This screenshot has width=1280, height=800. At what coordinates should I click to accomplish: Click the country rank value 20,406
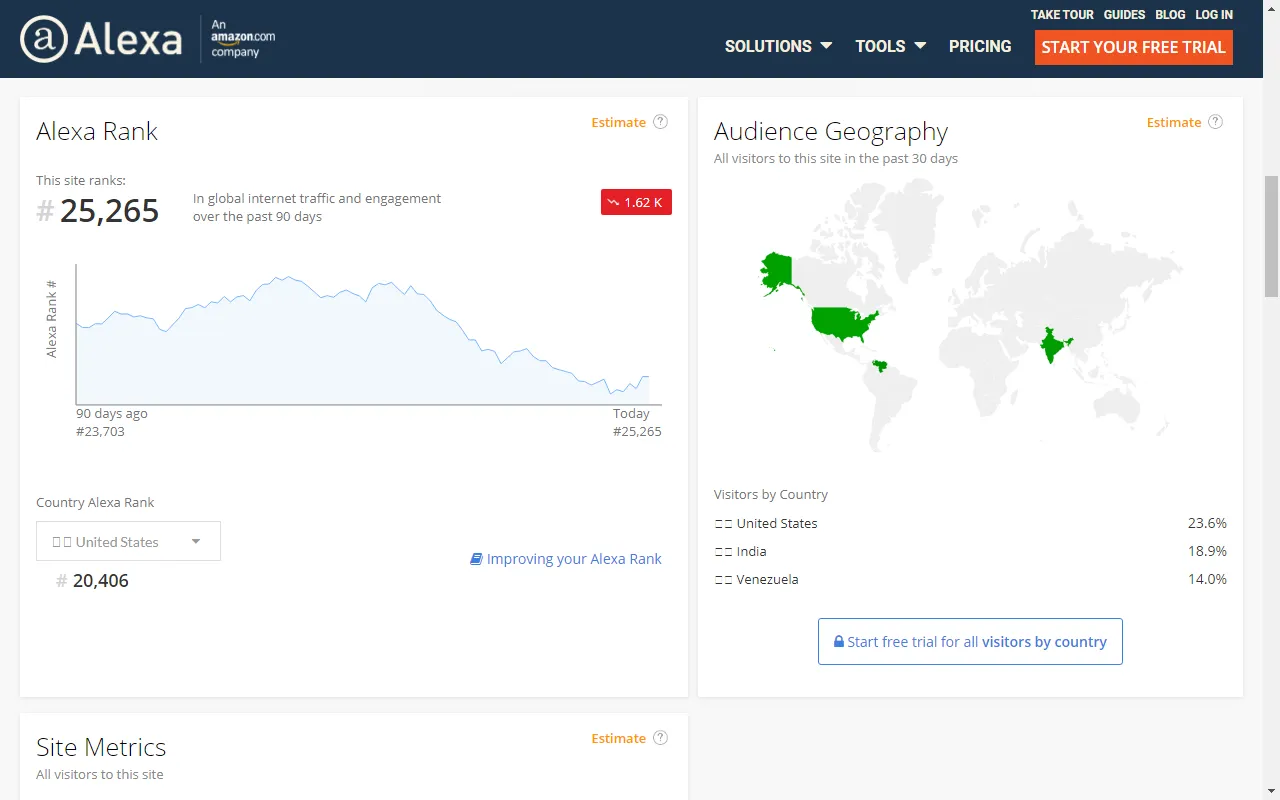tap(100, 580)
